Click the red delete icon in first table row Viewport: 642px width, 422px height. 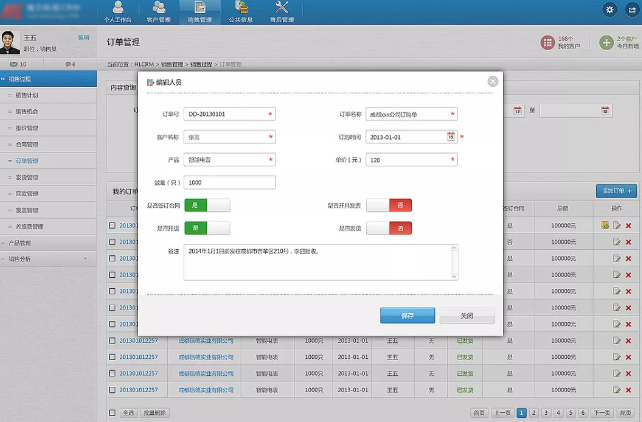(629, 226)
